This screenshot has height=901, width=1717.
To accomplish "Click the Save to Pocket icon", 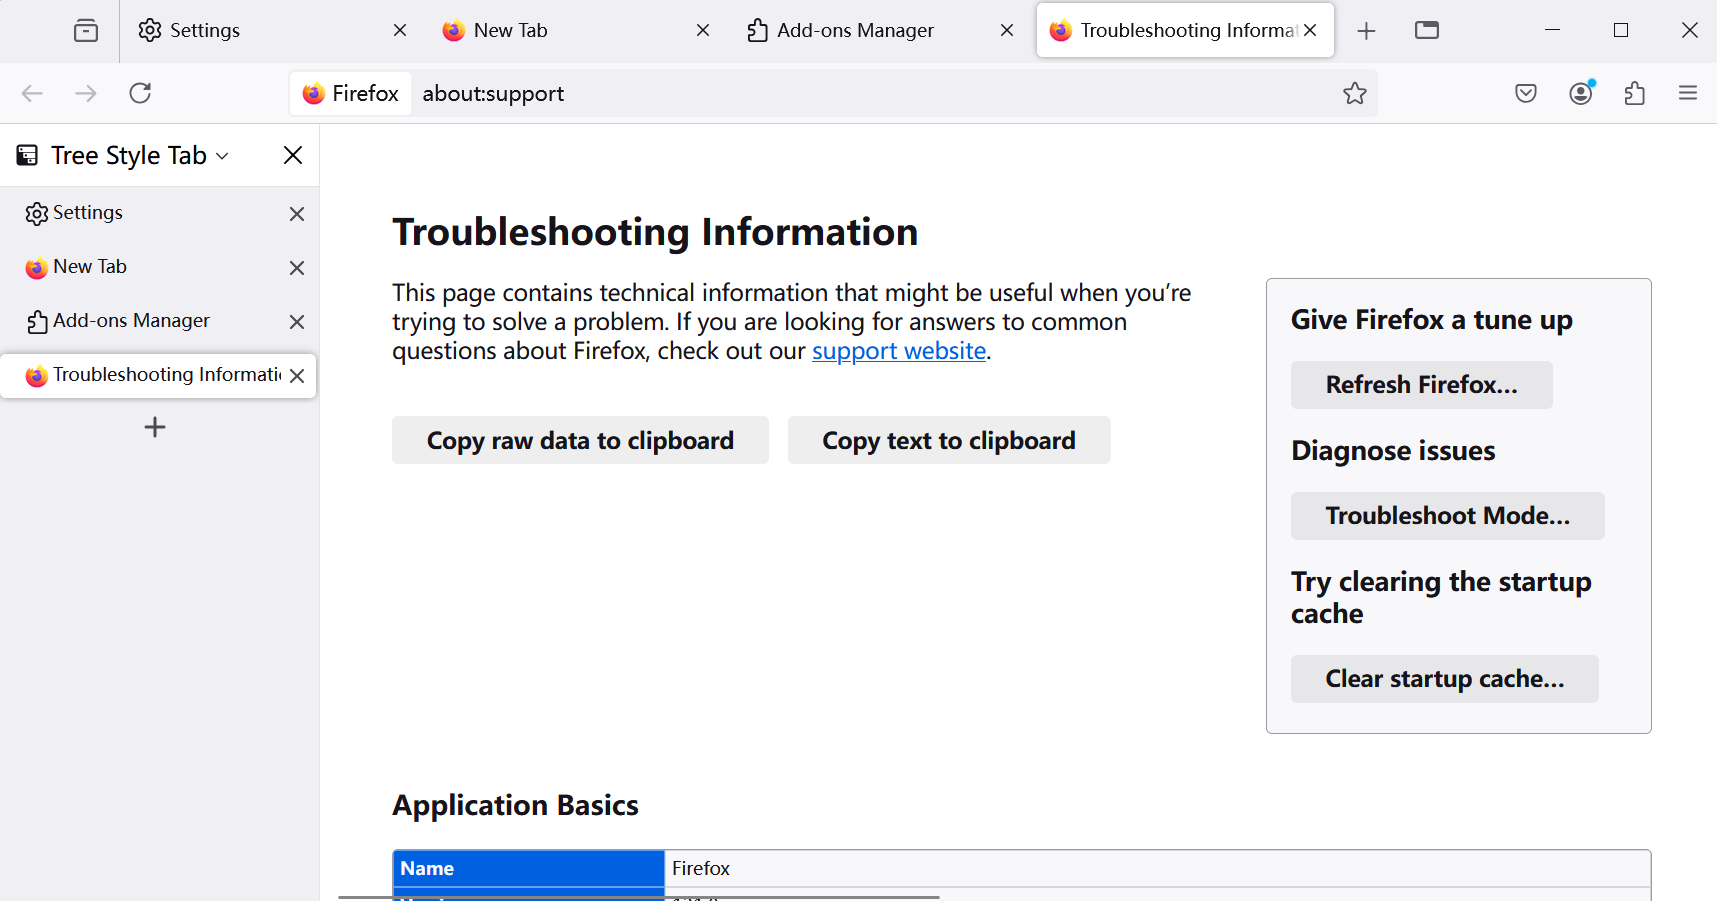I will click(1525, 94).
